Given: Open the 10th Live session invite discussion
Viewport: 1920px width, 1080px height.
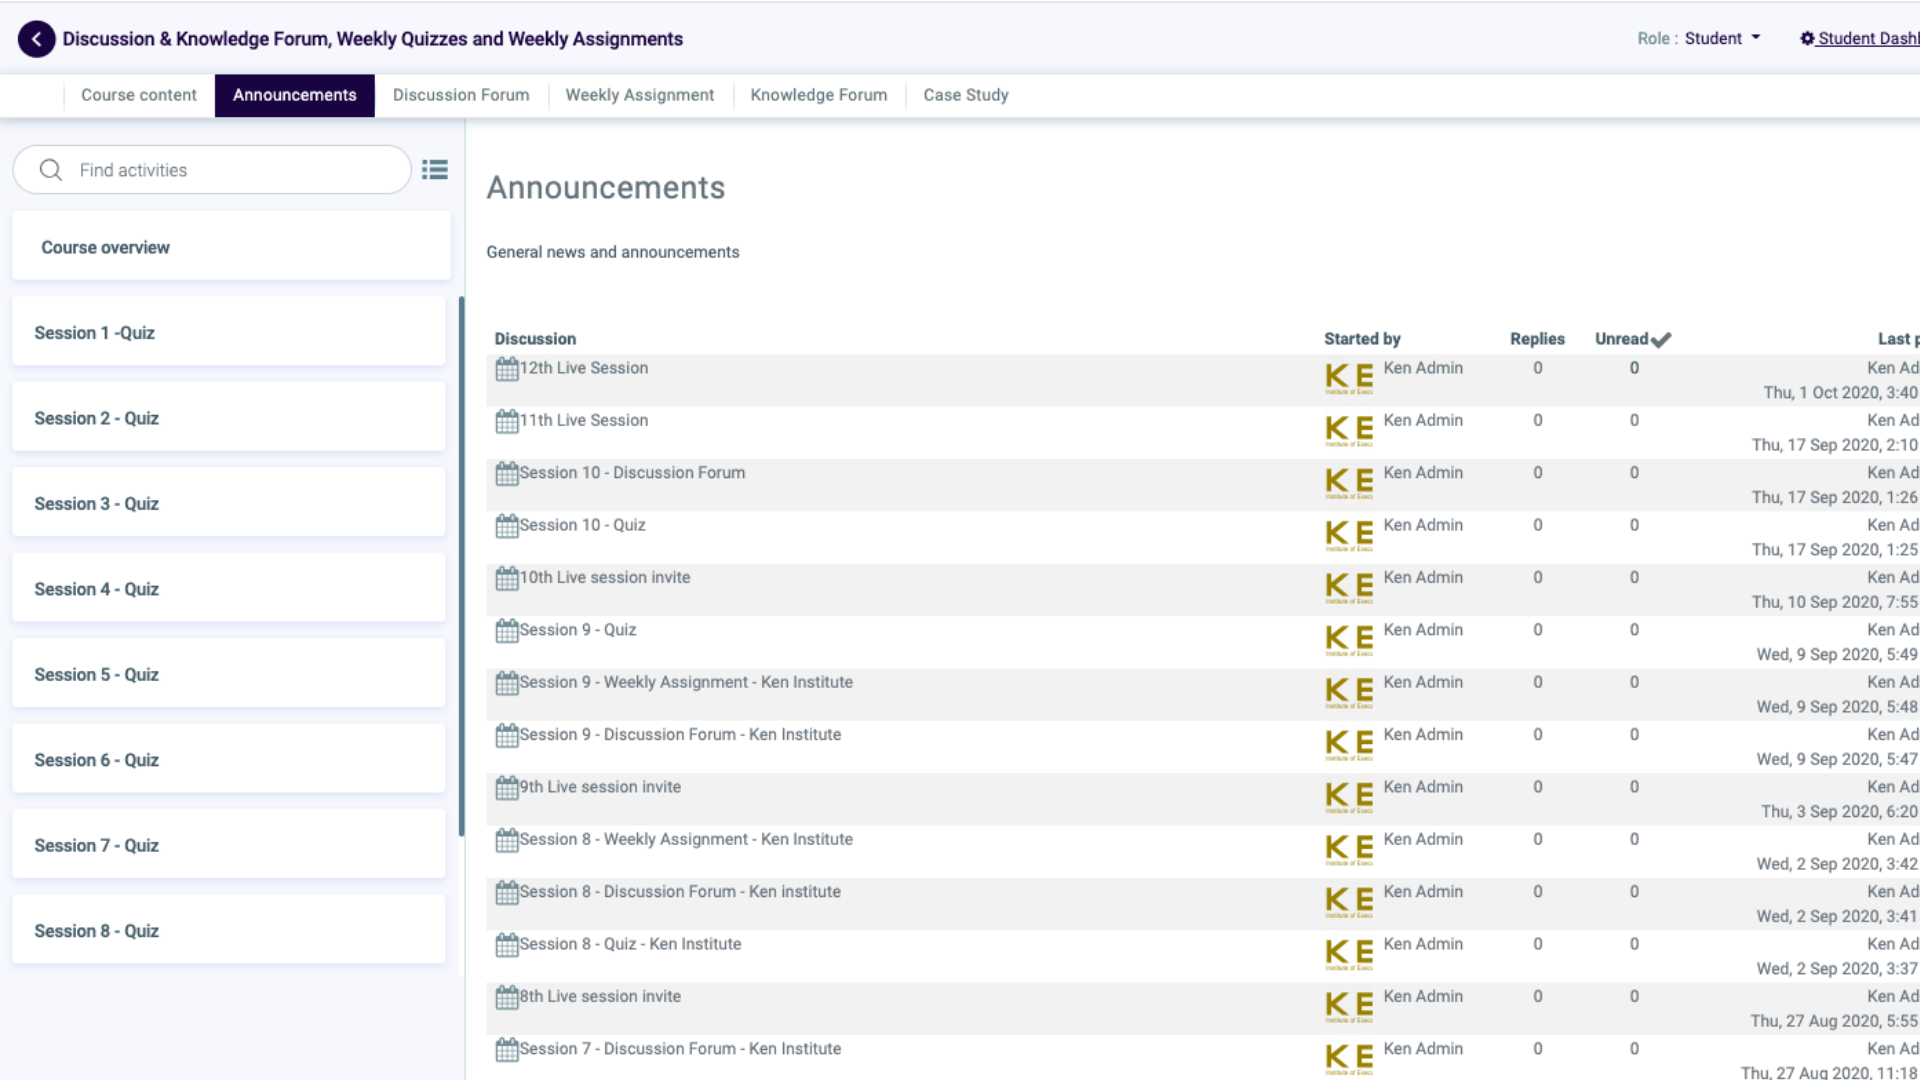Looking at the screenshot, I should pos(604,577).
